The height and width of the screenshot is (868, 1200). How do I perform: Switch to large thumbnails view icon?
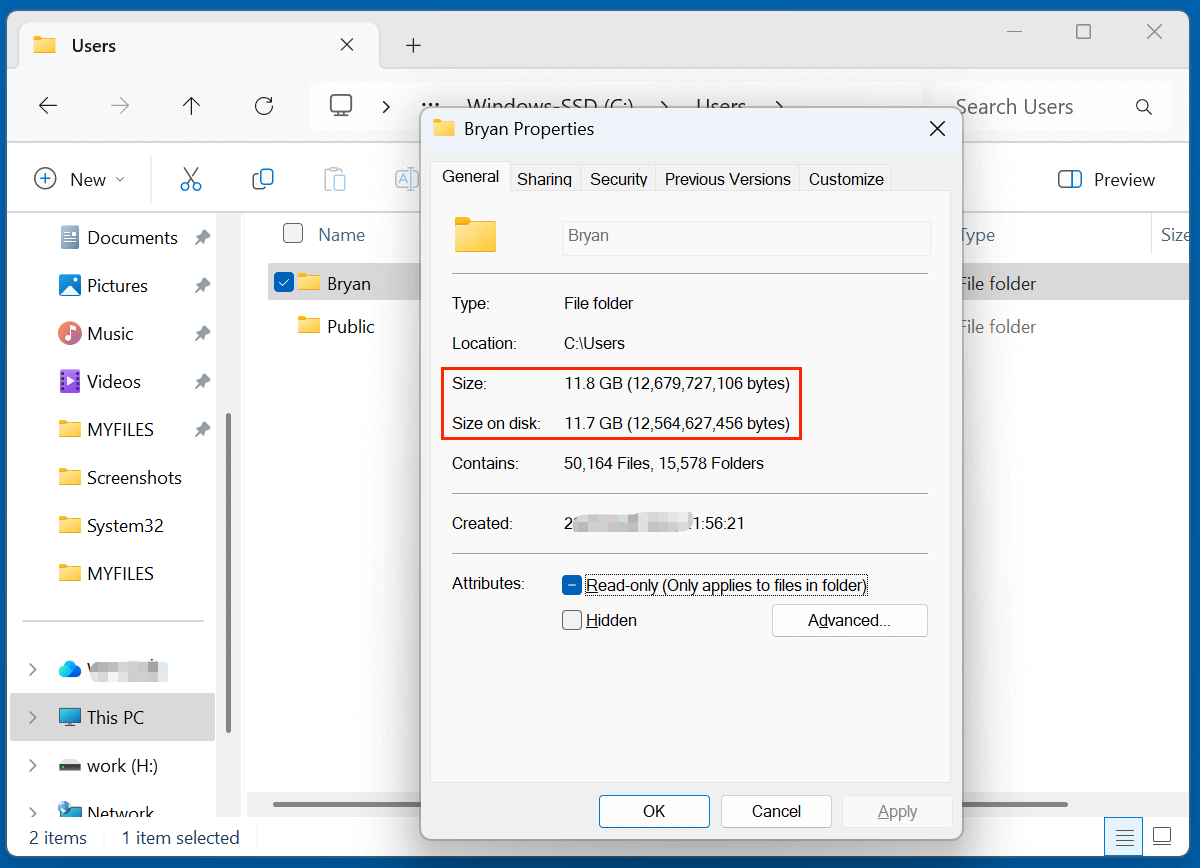pos(1162,836)
